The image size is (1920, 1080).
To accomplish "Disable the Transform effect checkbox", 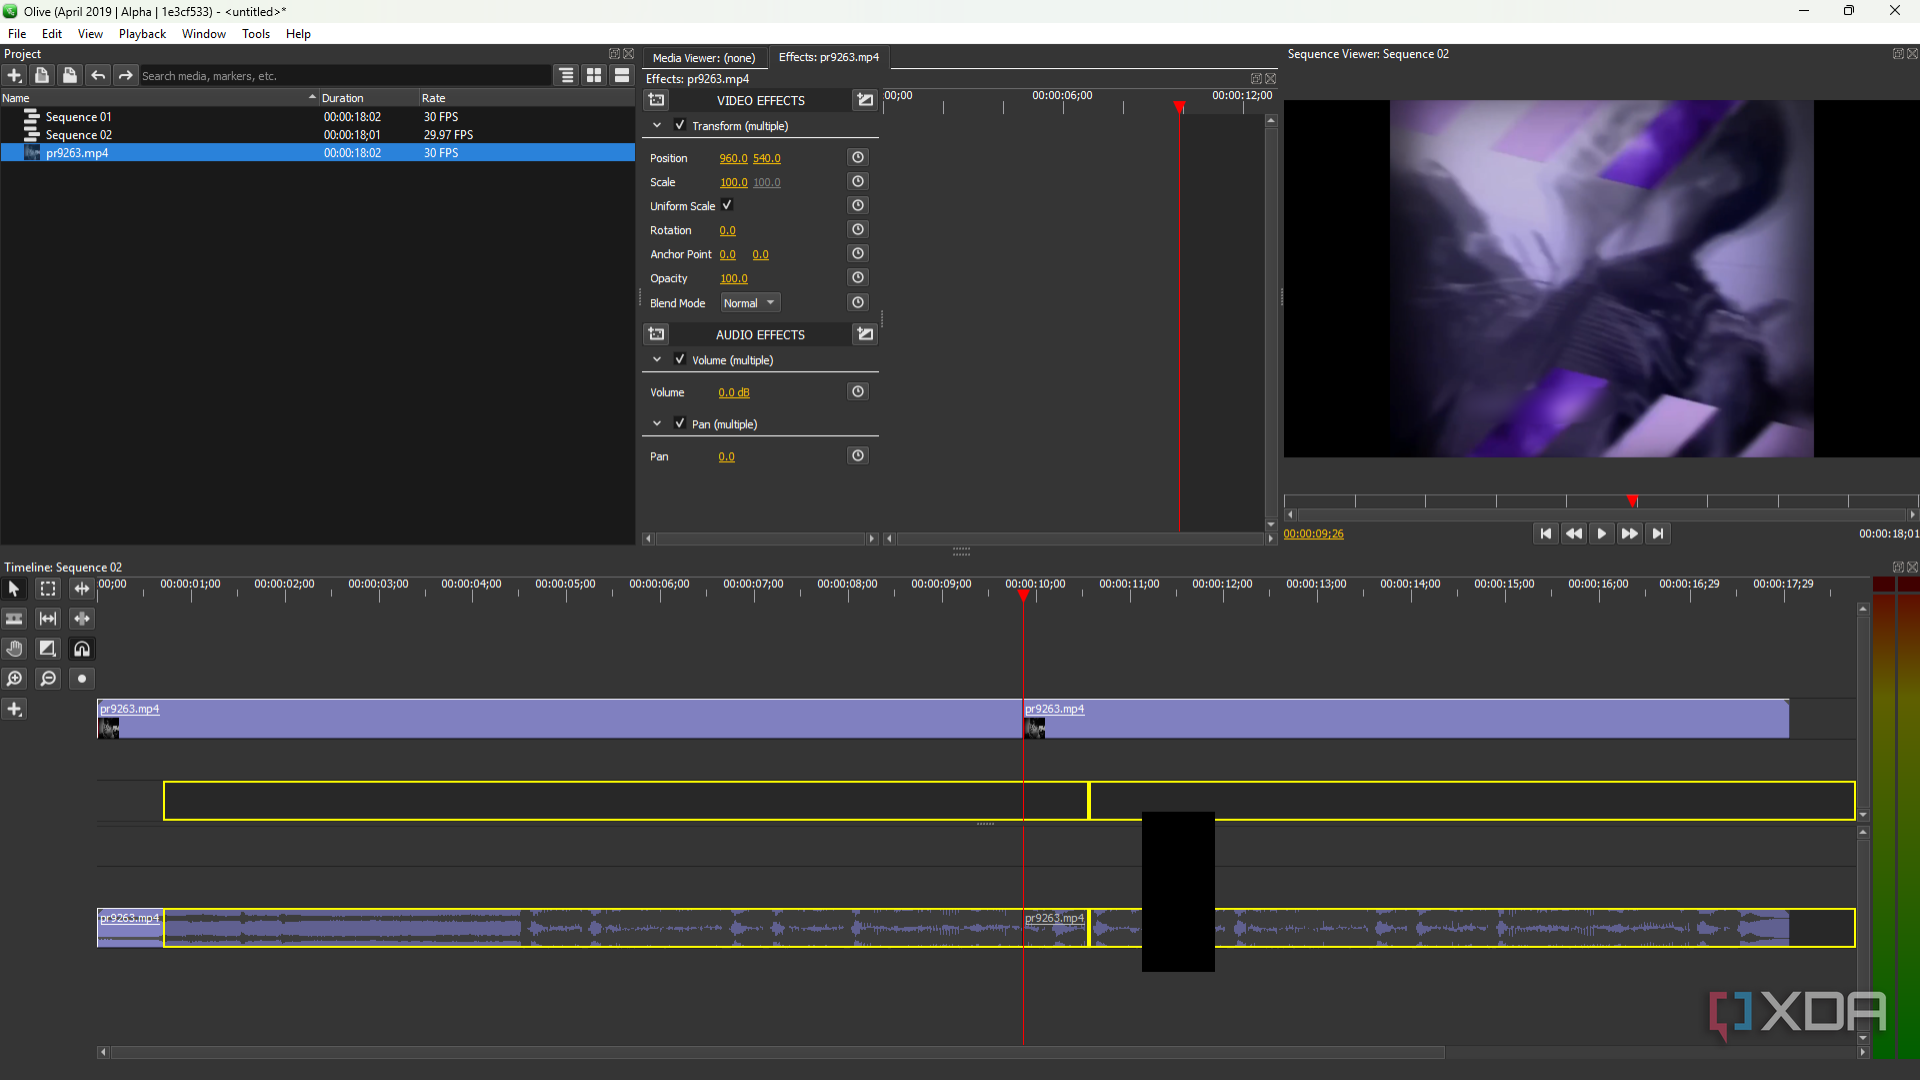I will 680,125.
